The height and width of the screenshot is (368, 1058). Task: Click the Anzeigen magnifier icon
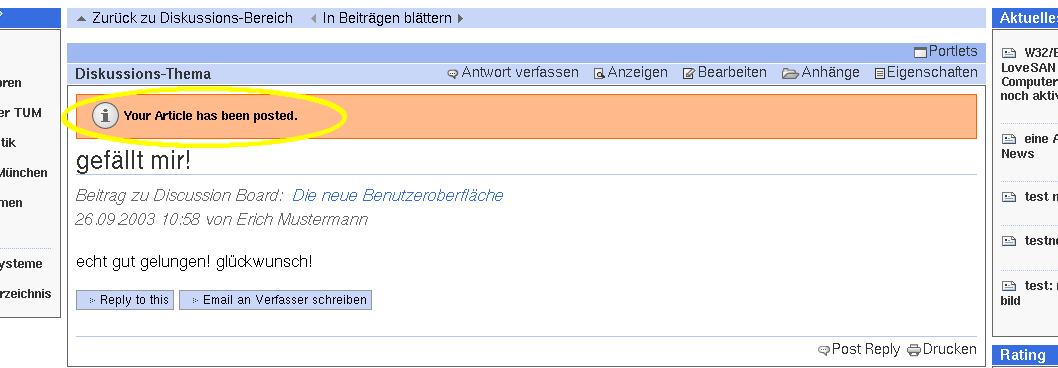[x=598, y=74]
